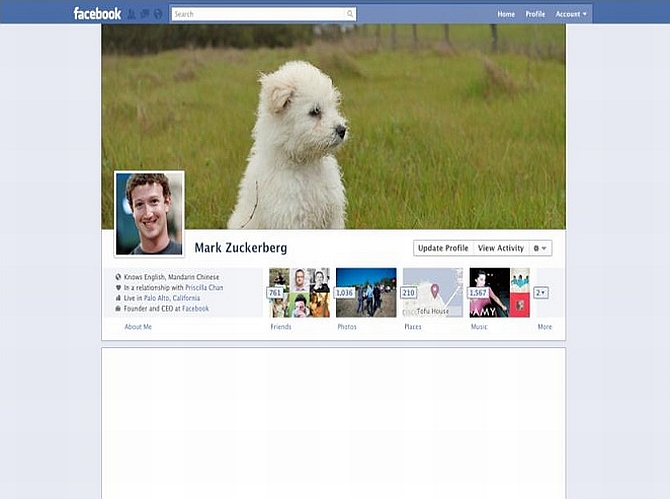Click the Mark Zuckerberg name heading
This screenshot has width=670, height=499.
click(241, 248)
